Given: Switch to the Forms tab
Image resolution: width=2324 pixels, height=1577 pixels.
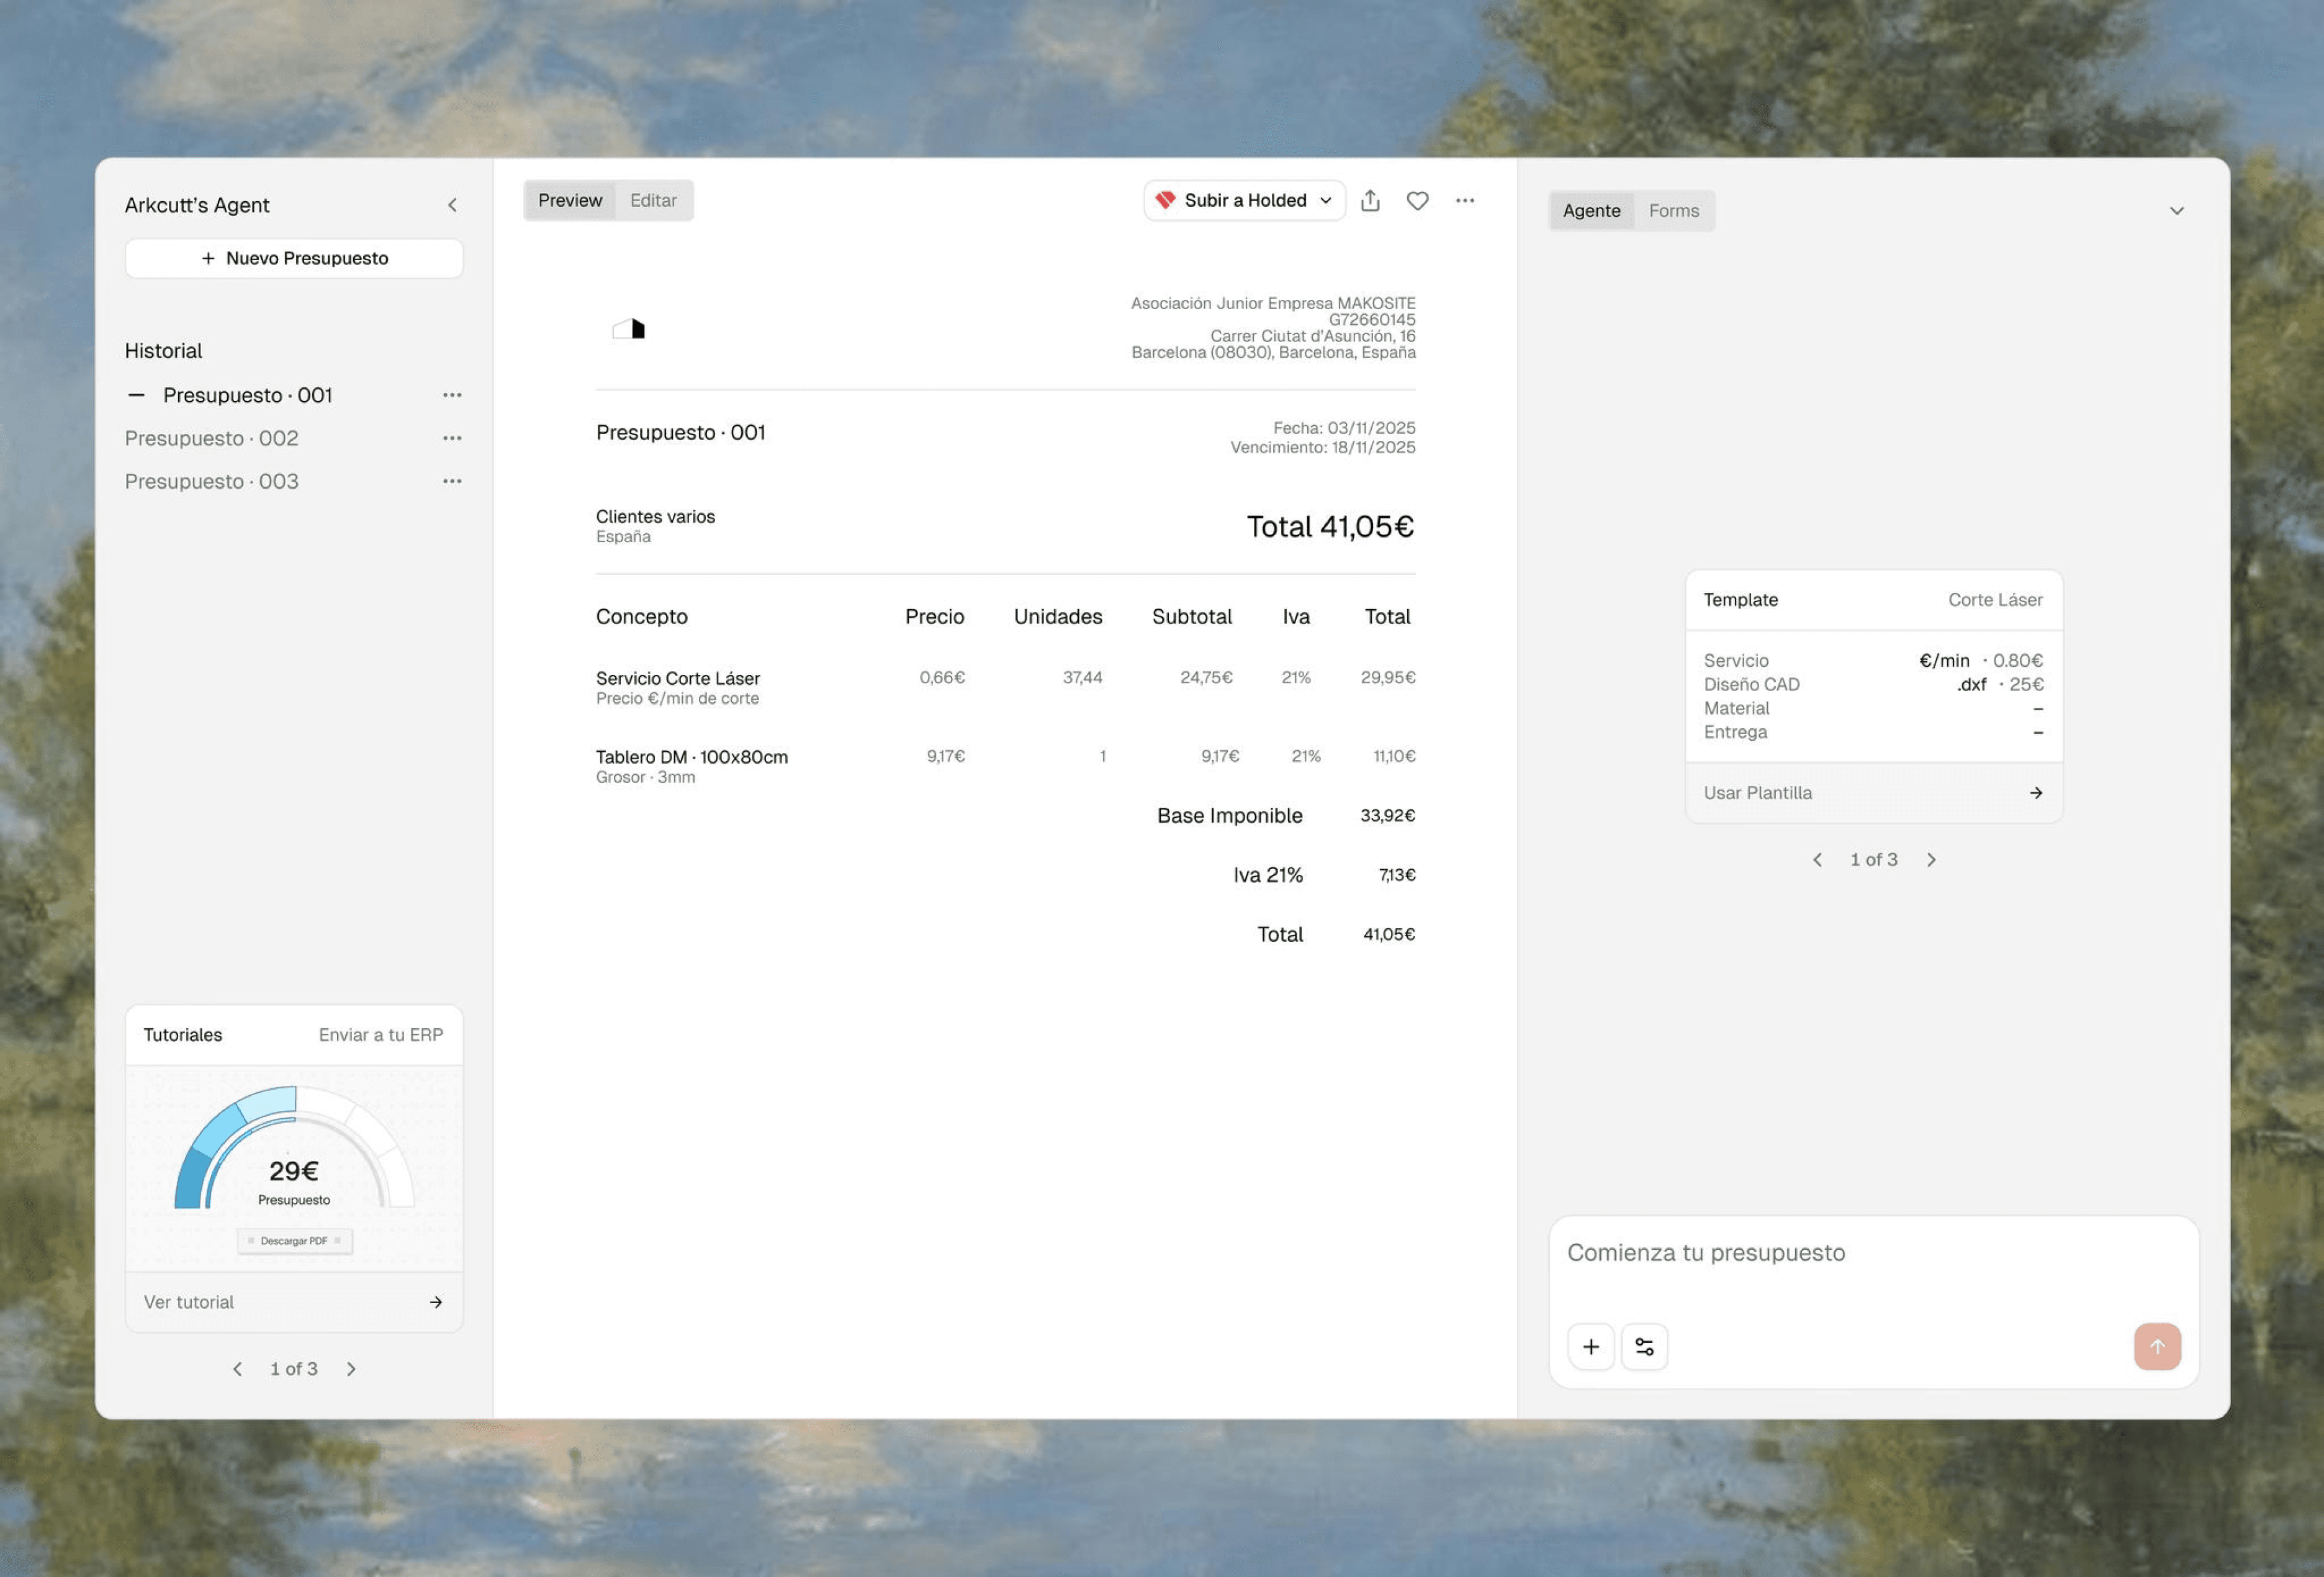Looking at the screenshot, I should [x=1673, y=211].
